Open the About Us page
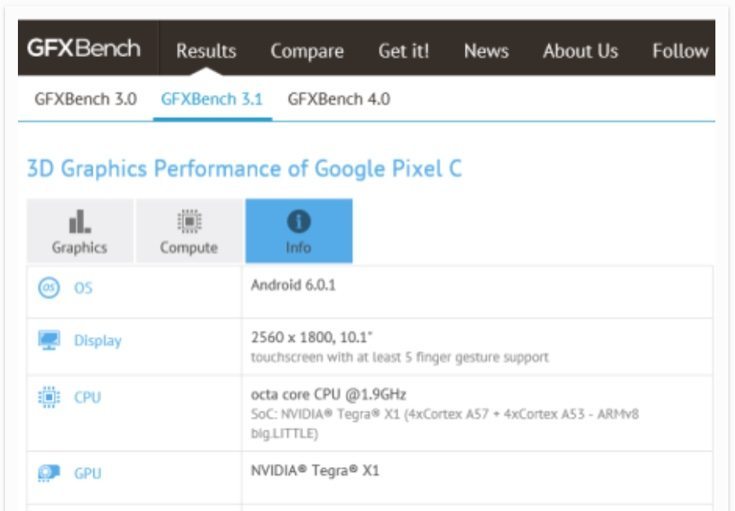Image resolution: width=735 pixels, height=511 pixels. [x=580, y=51]
